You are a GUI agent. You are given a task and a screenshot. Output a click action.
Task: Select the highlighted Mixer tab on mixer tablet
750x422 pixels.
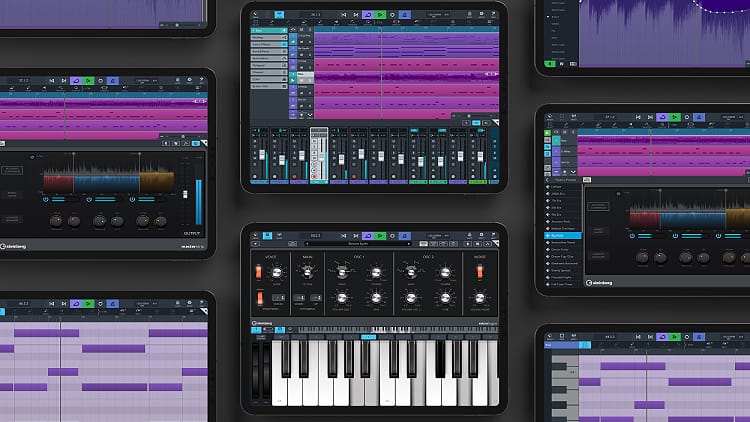click(x=279, y=15)
